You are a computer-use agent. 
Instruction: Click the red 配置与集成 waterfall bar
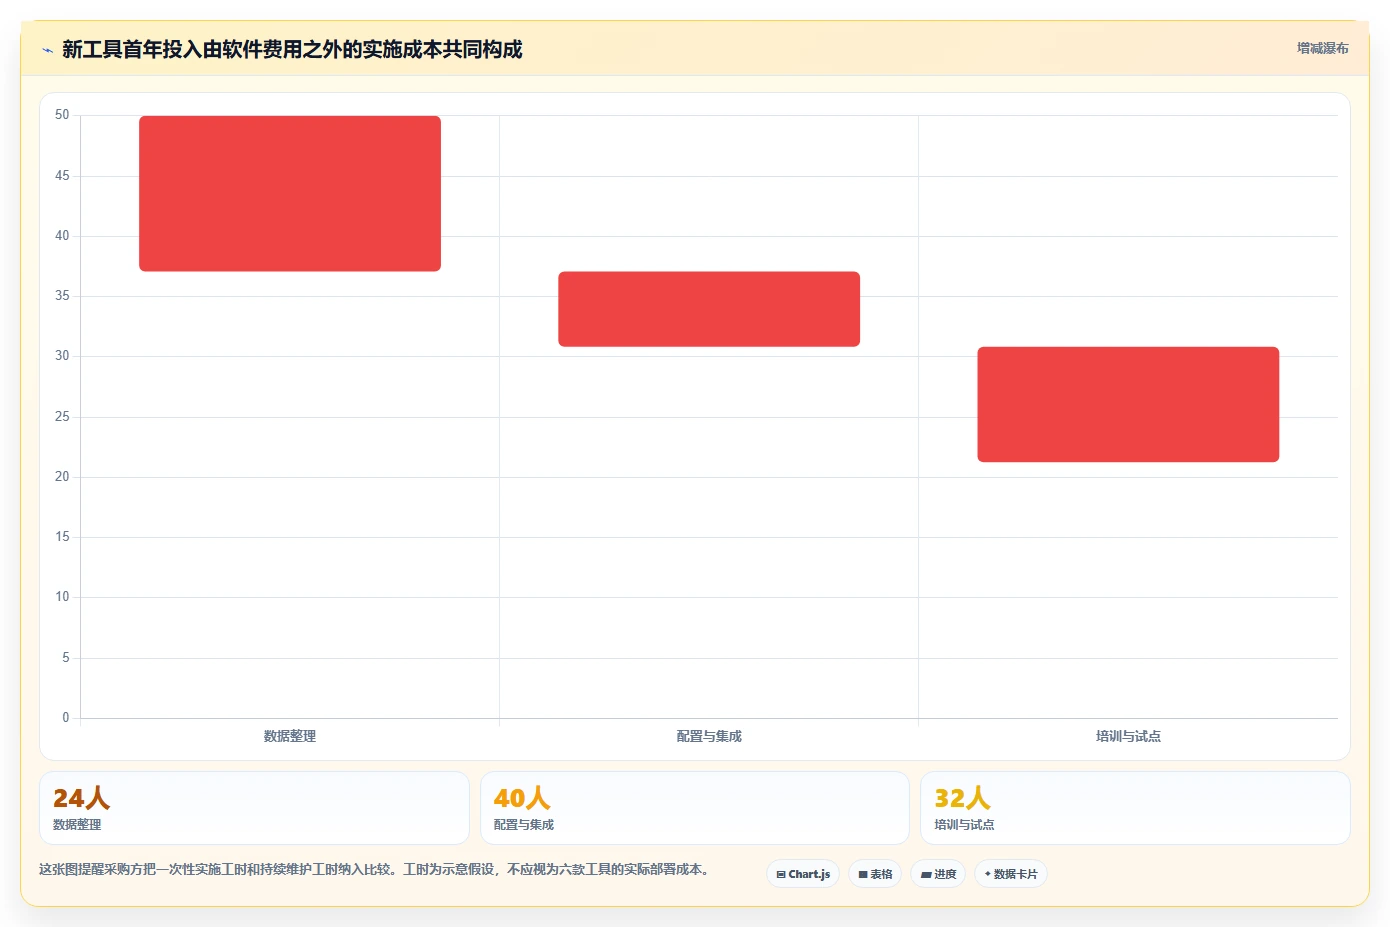point(709,309)
